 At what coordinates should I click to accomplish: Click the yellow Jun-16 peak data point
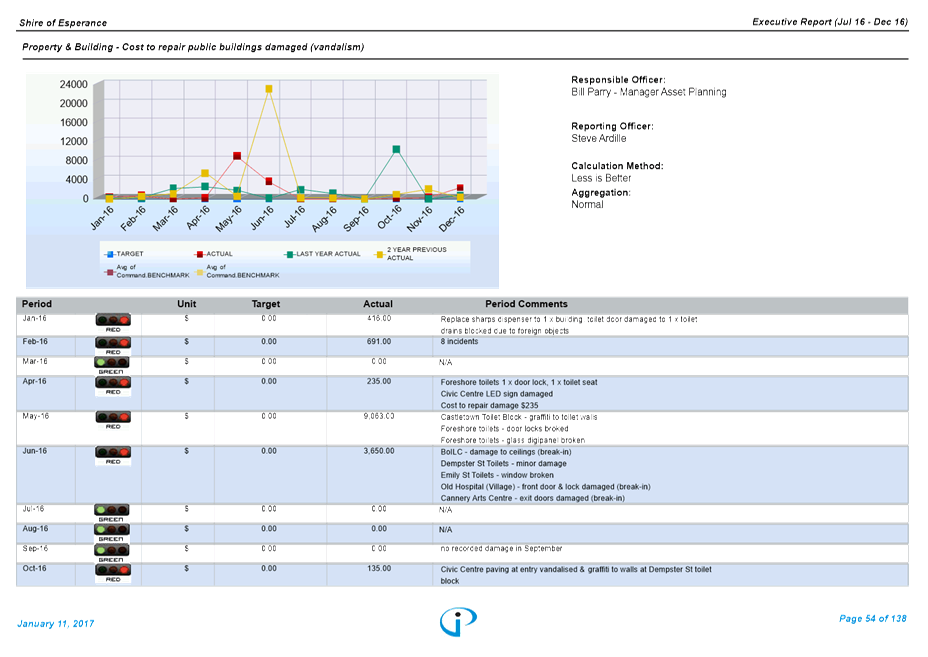269,89
